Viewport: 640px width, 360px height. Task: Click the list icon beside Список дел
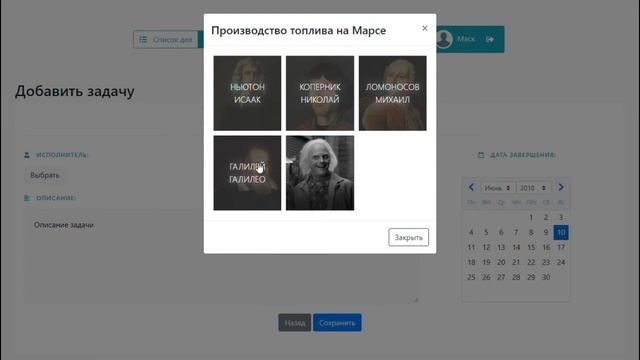point(143,40)
